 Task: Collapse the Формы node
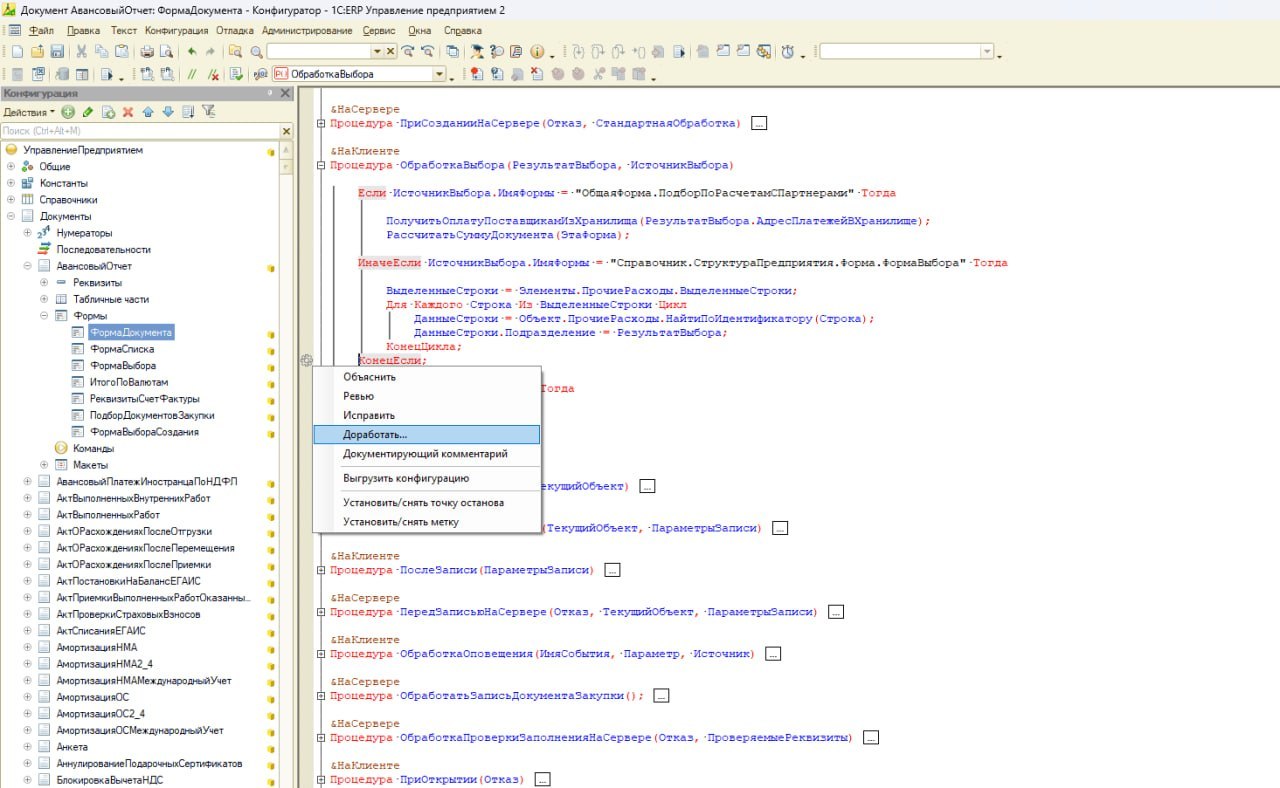coord(45,315)
